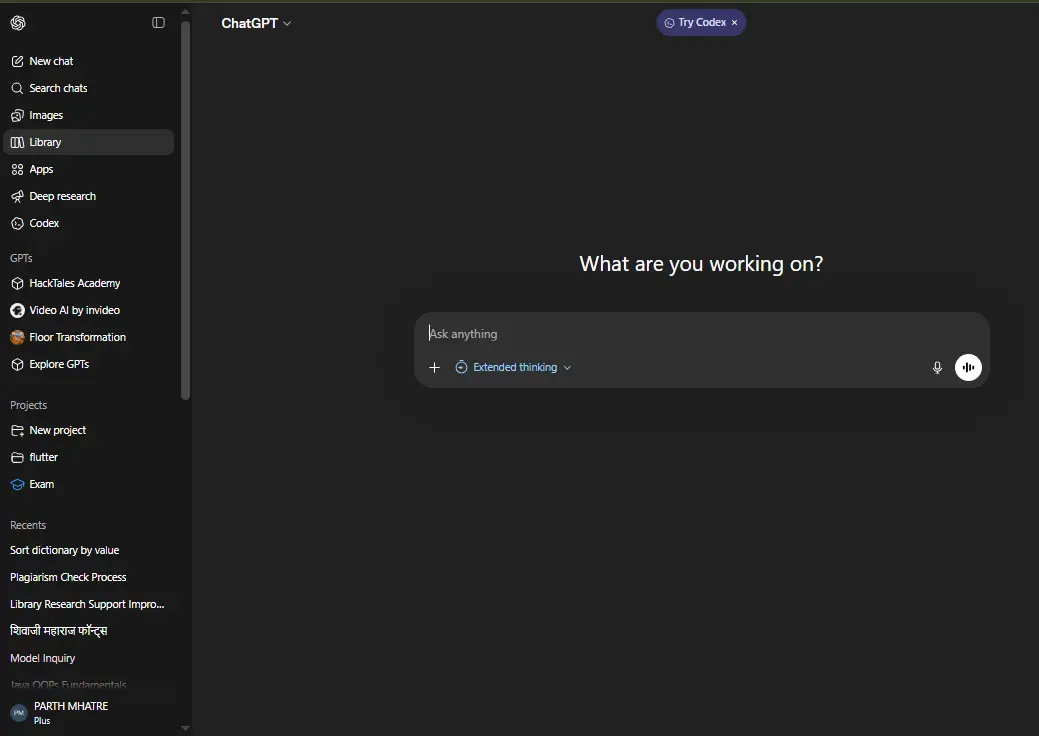Click the Apps grid icon
This screenshot has width=1039, height=736.
[x=18, y=170]
